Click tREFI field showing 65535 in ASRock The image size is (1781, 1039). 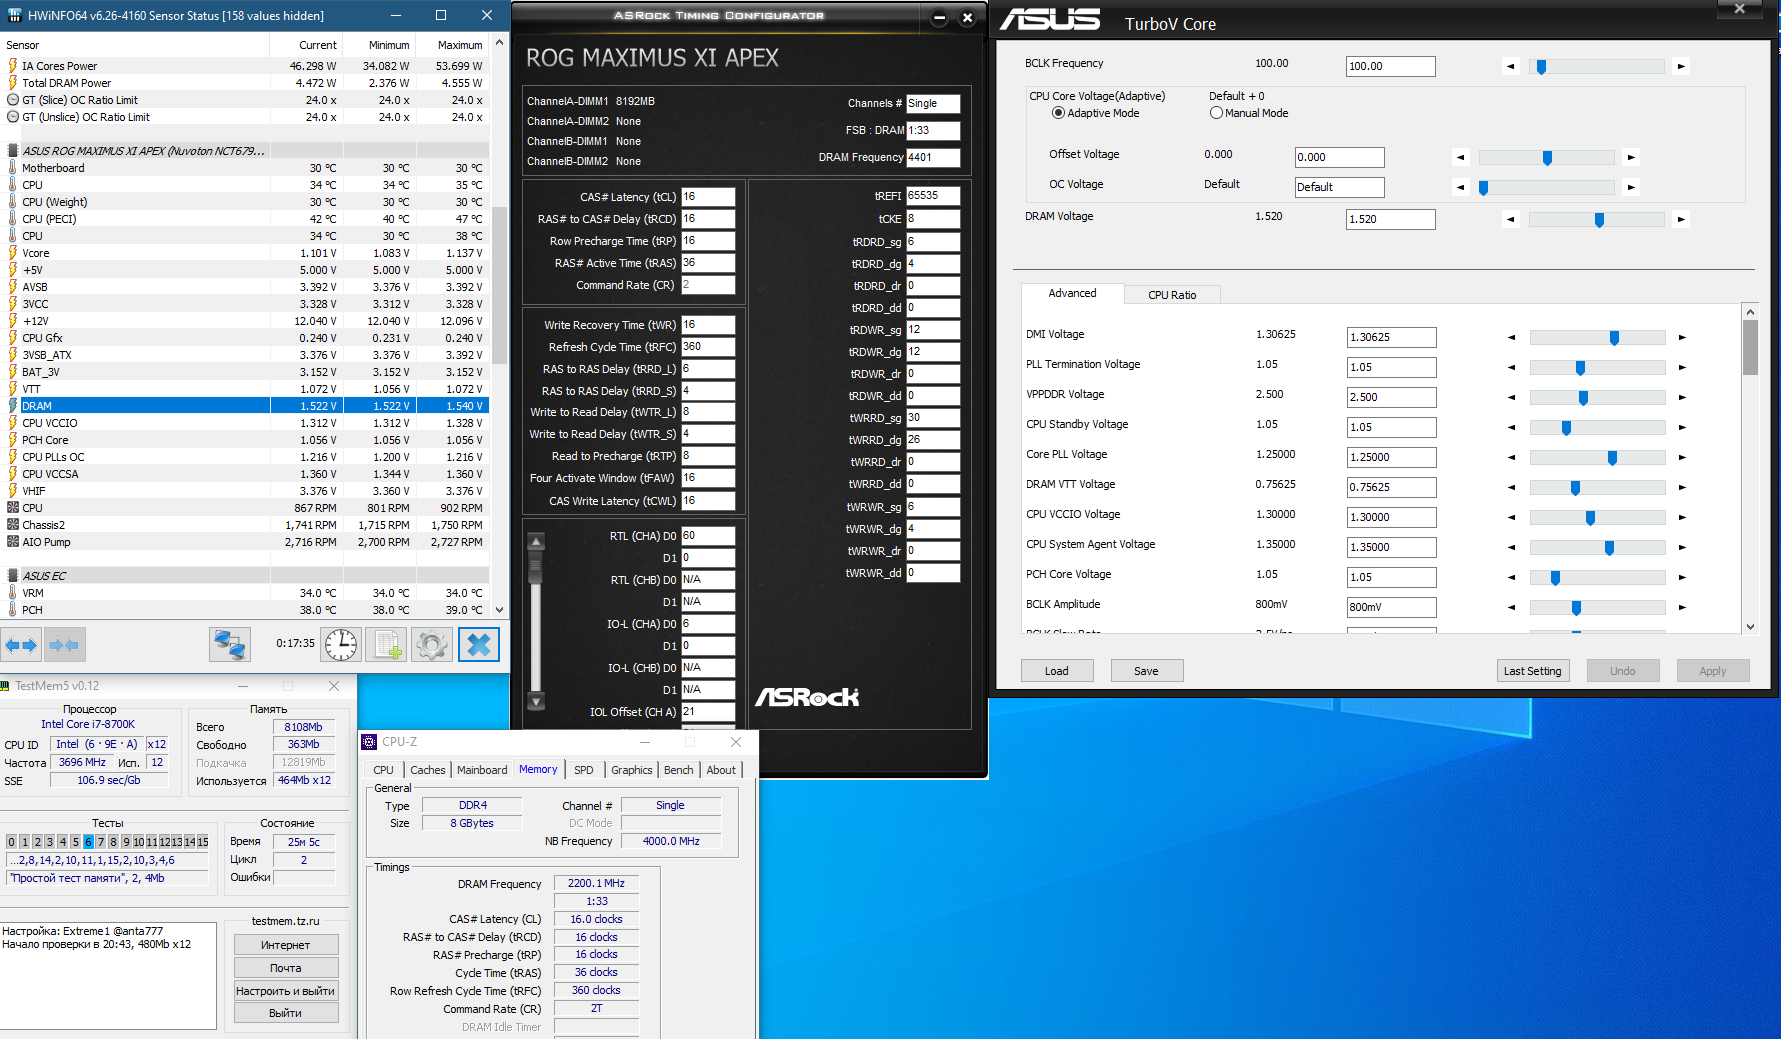click(933, 196)
